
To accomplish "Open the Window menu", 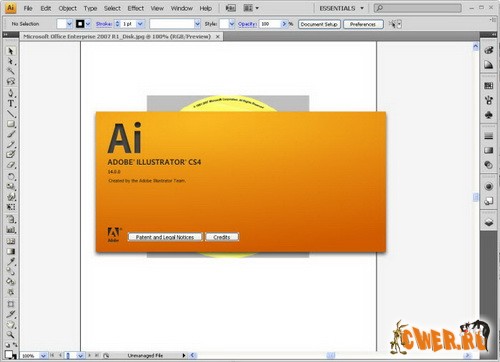I will [182, 8].
